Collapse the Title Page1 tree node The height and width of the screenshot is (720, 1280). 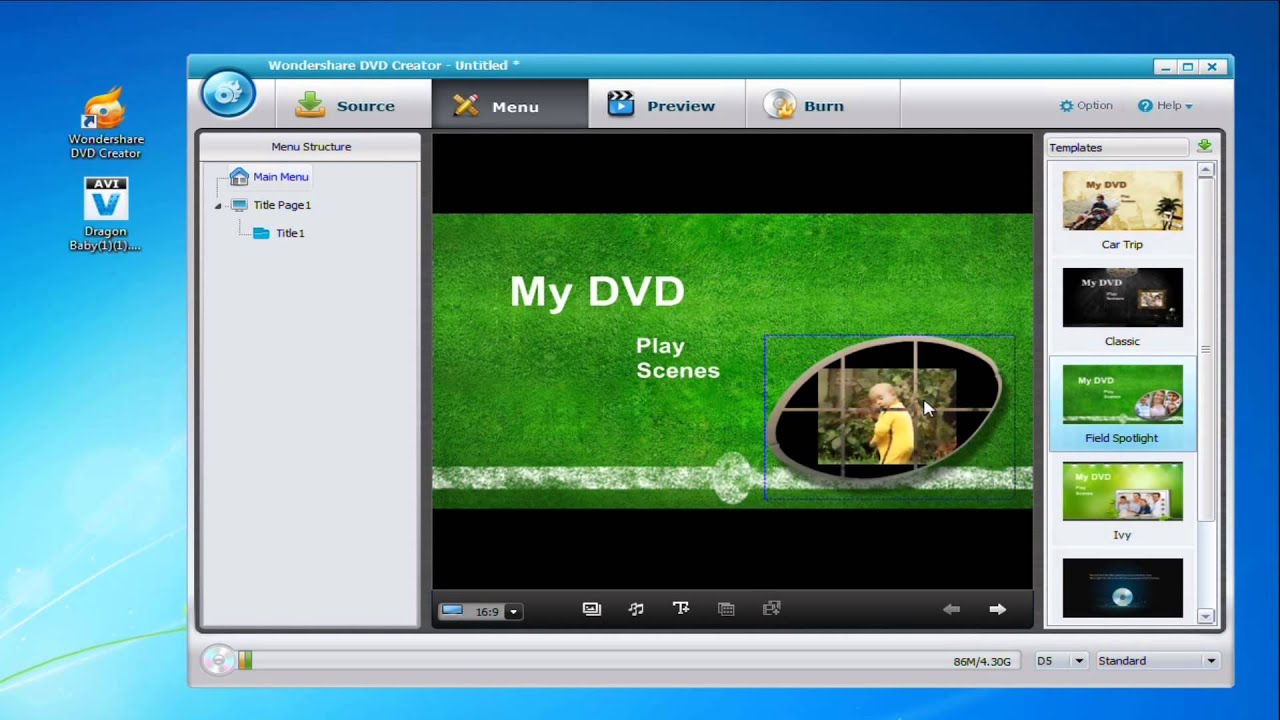click(x=218, y=206)
